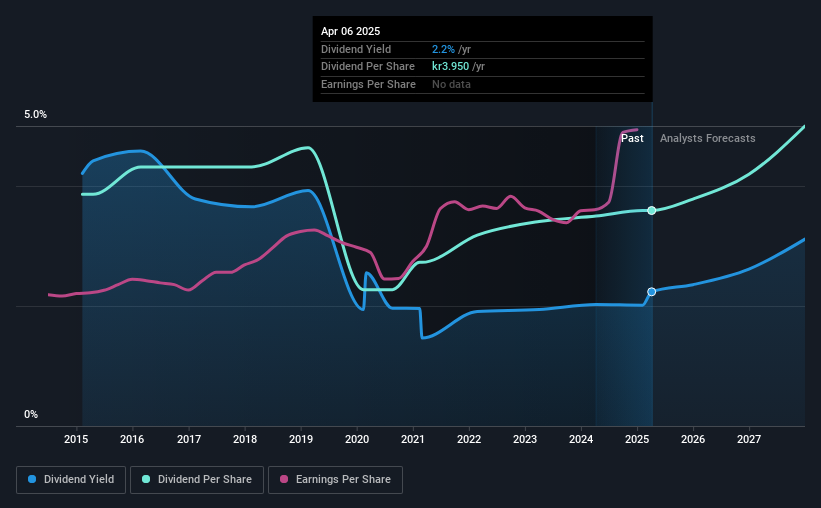
Task: Click the 2025 x-axis year label
Action: [x=637, y=439]
